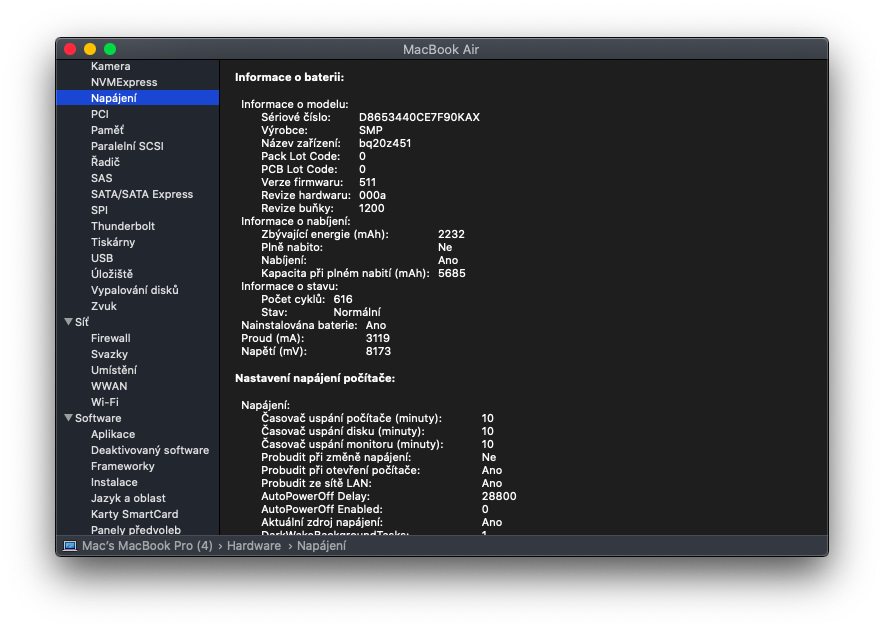
Task: Collapse the Software section disclosure triangle
Action: point(68,418)
